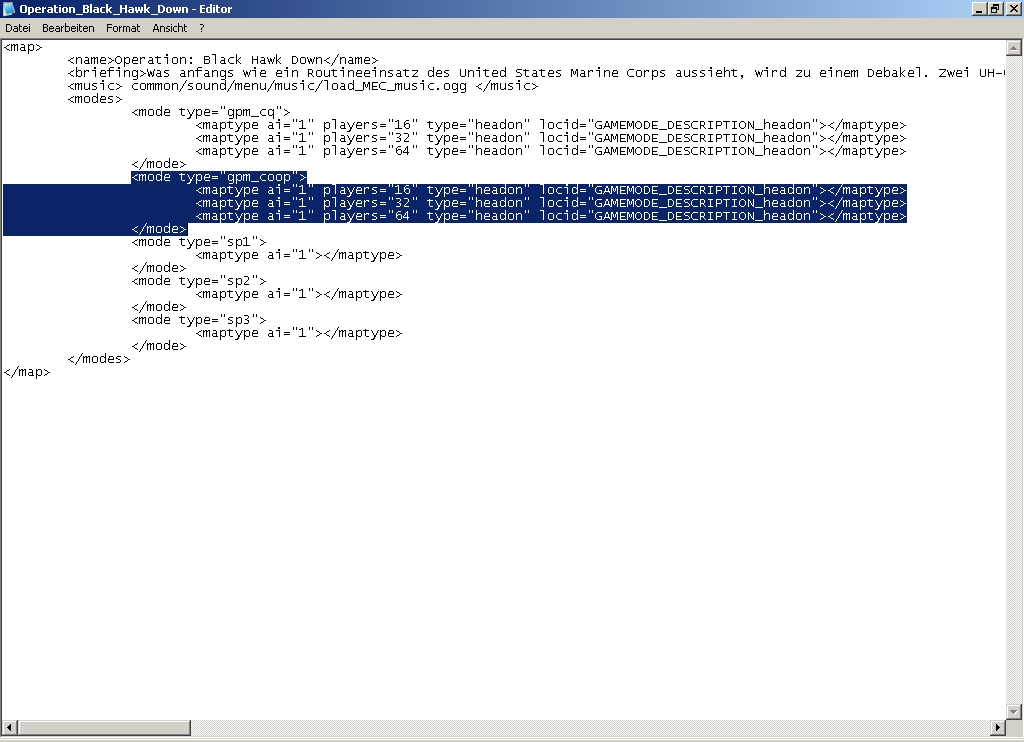Viewport: 1024px width, 742px height.
Task: Click the Notepad icon in the title bar
Action: (x=9, y=9)
